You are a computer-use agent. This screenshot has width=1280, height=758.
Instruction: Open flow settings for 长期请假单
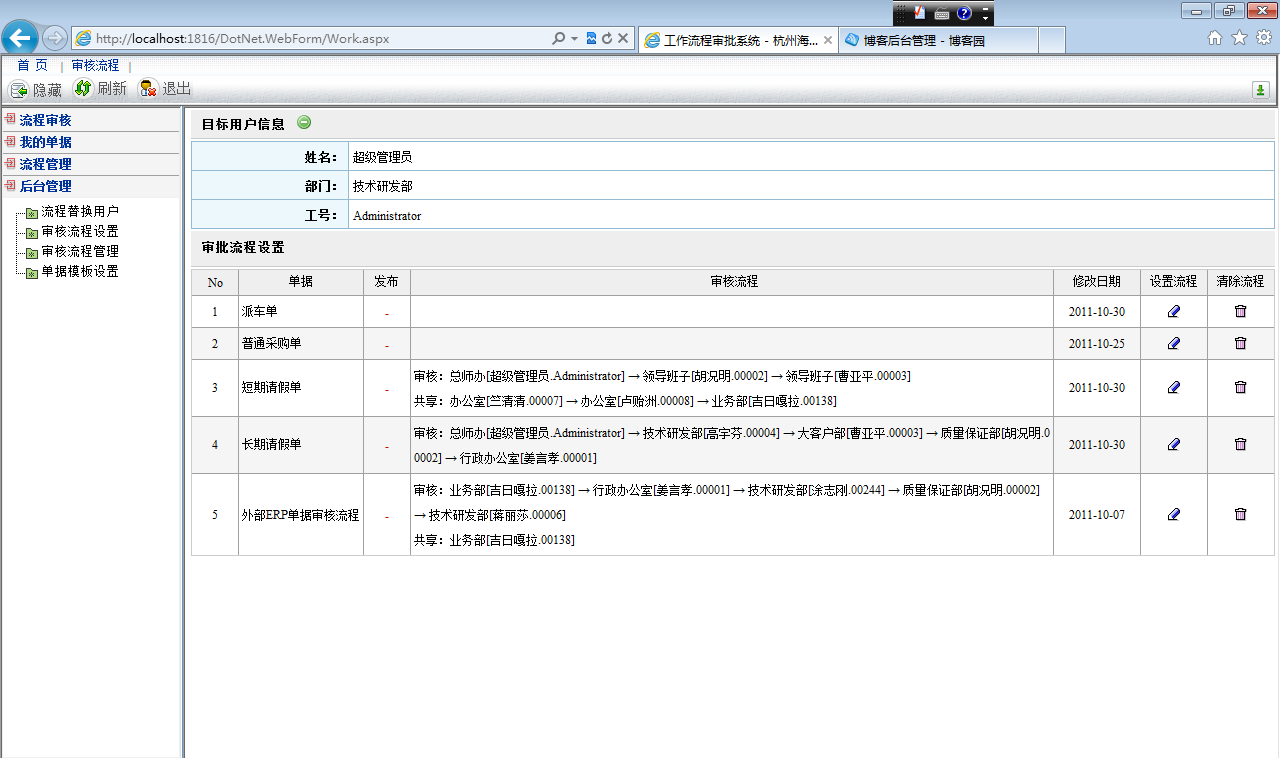point(1174,444)
